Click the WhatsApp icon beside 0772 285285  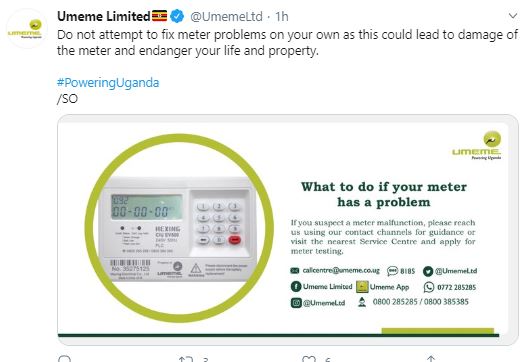tap(429, 287)
